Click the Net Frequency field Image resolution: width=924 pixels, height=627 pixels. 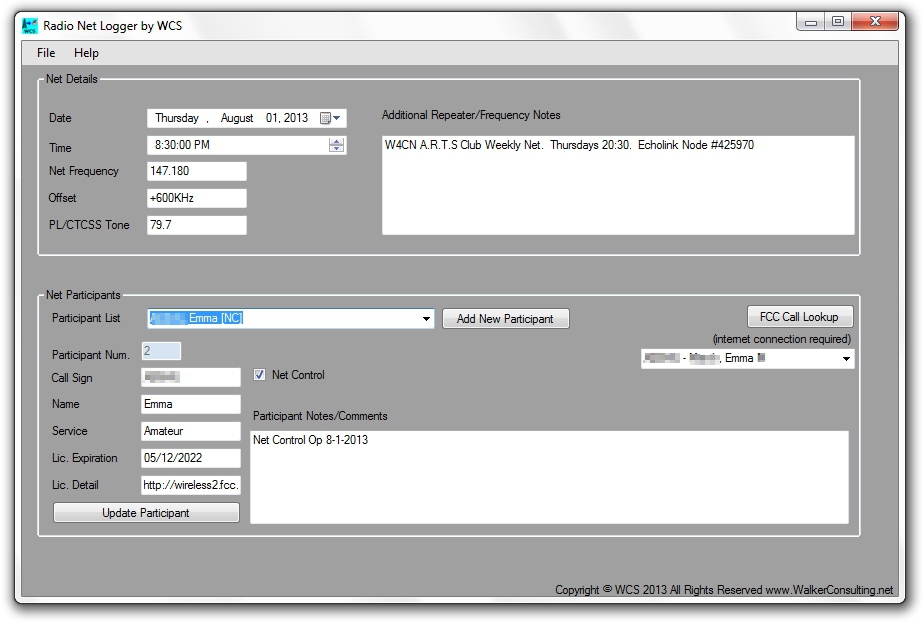(x=196, y=171)
